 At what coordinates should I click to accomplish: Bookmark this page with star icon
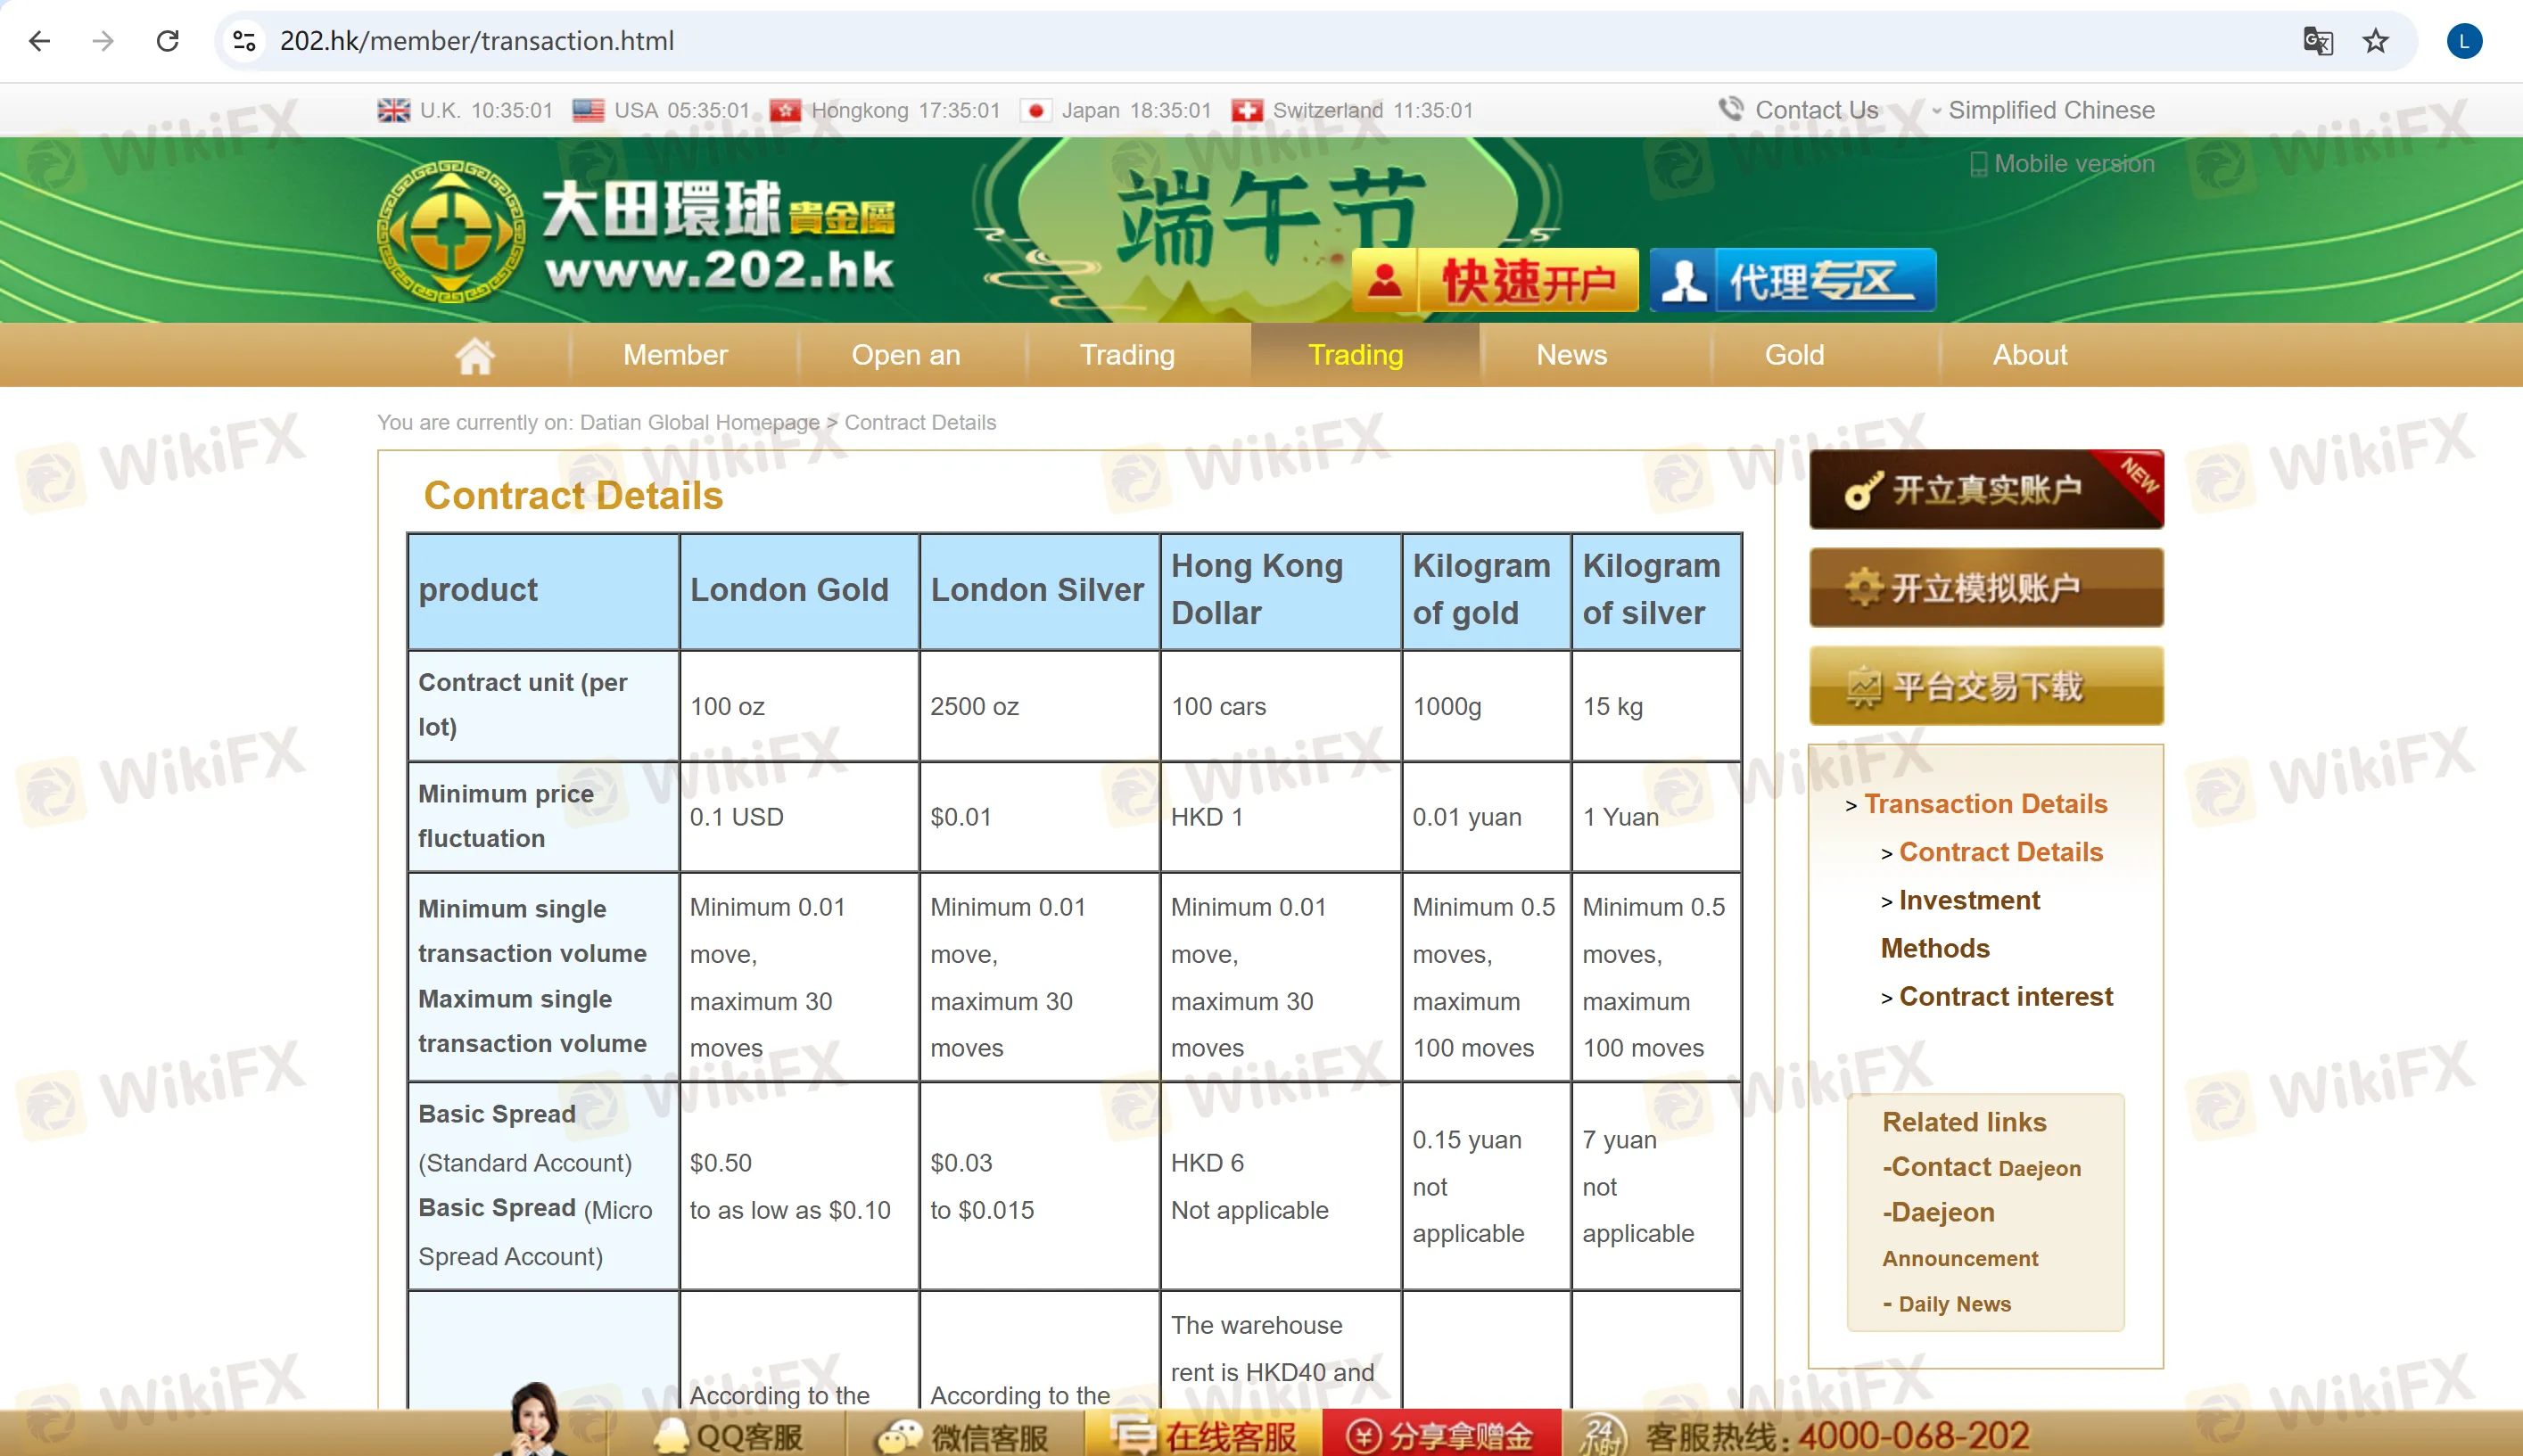(2375, 41)
